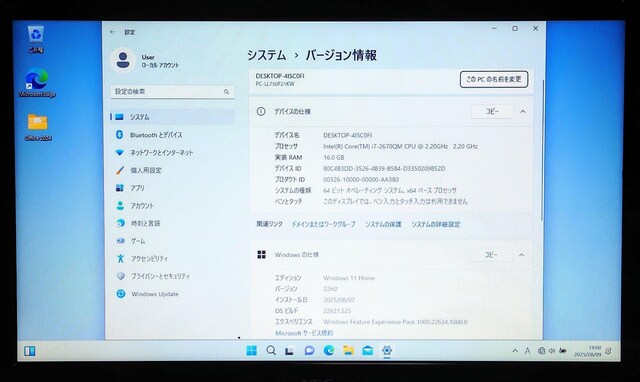Viewport: 640px width, 382px height.
Task: Open the volume tray icon
Action: (x=552, y=351)
